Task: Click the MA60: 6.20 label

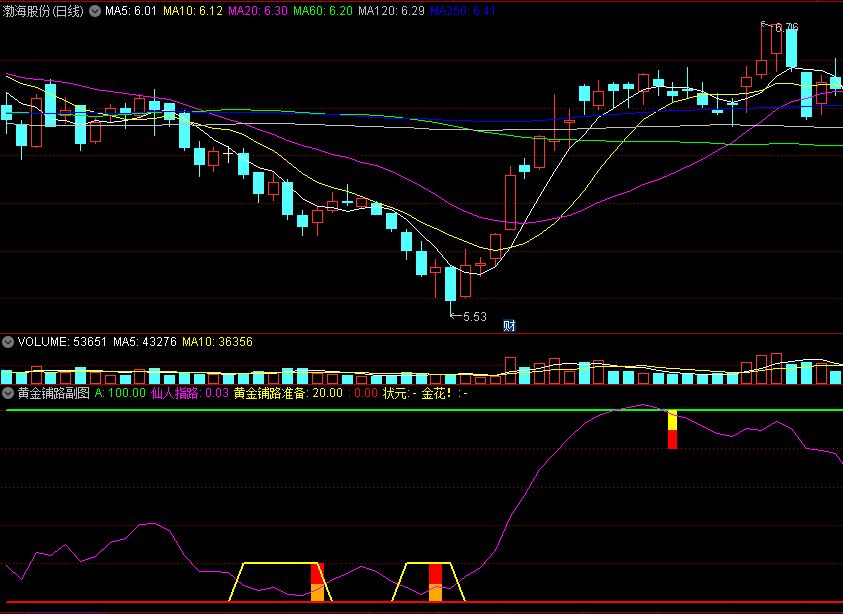Action: (323, 11)
